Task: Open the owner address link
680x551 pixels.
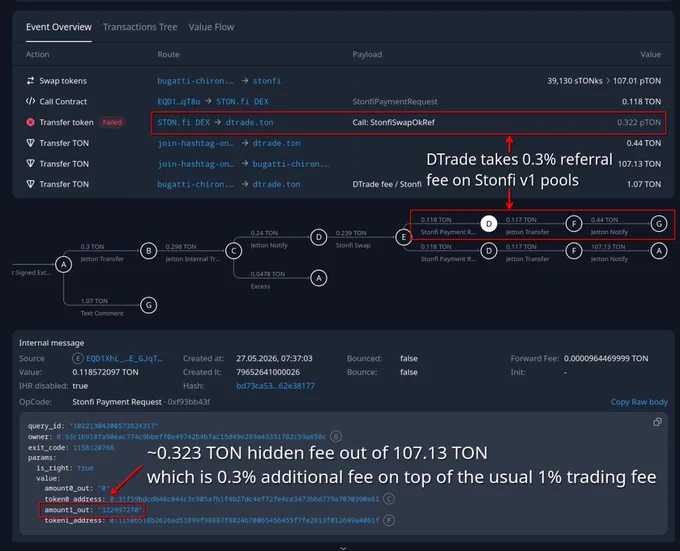Action: 191,437
